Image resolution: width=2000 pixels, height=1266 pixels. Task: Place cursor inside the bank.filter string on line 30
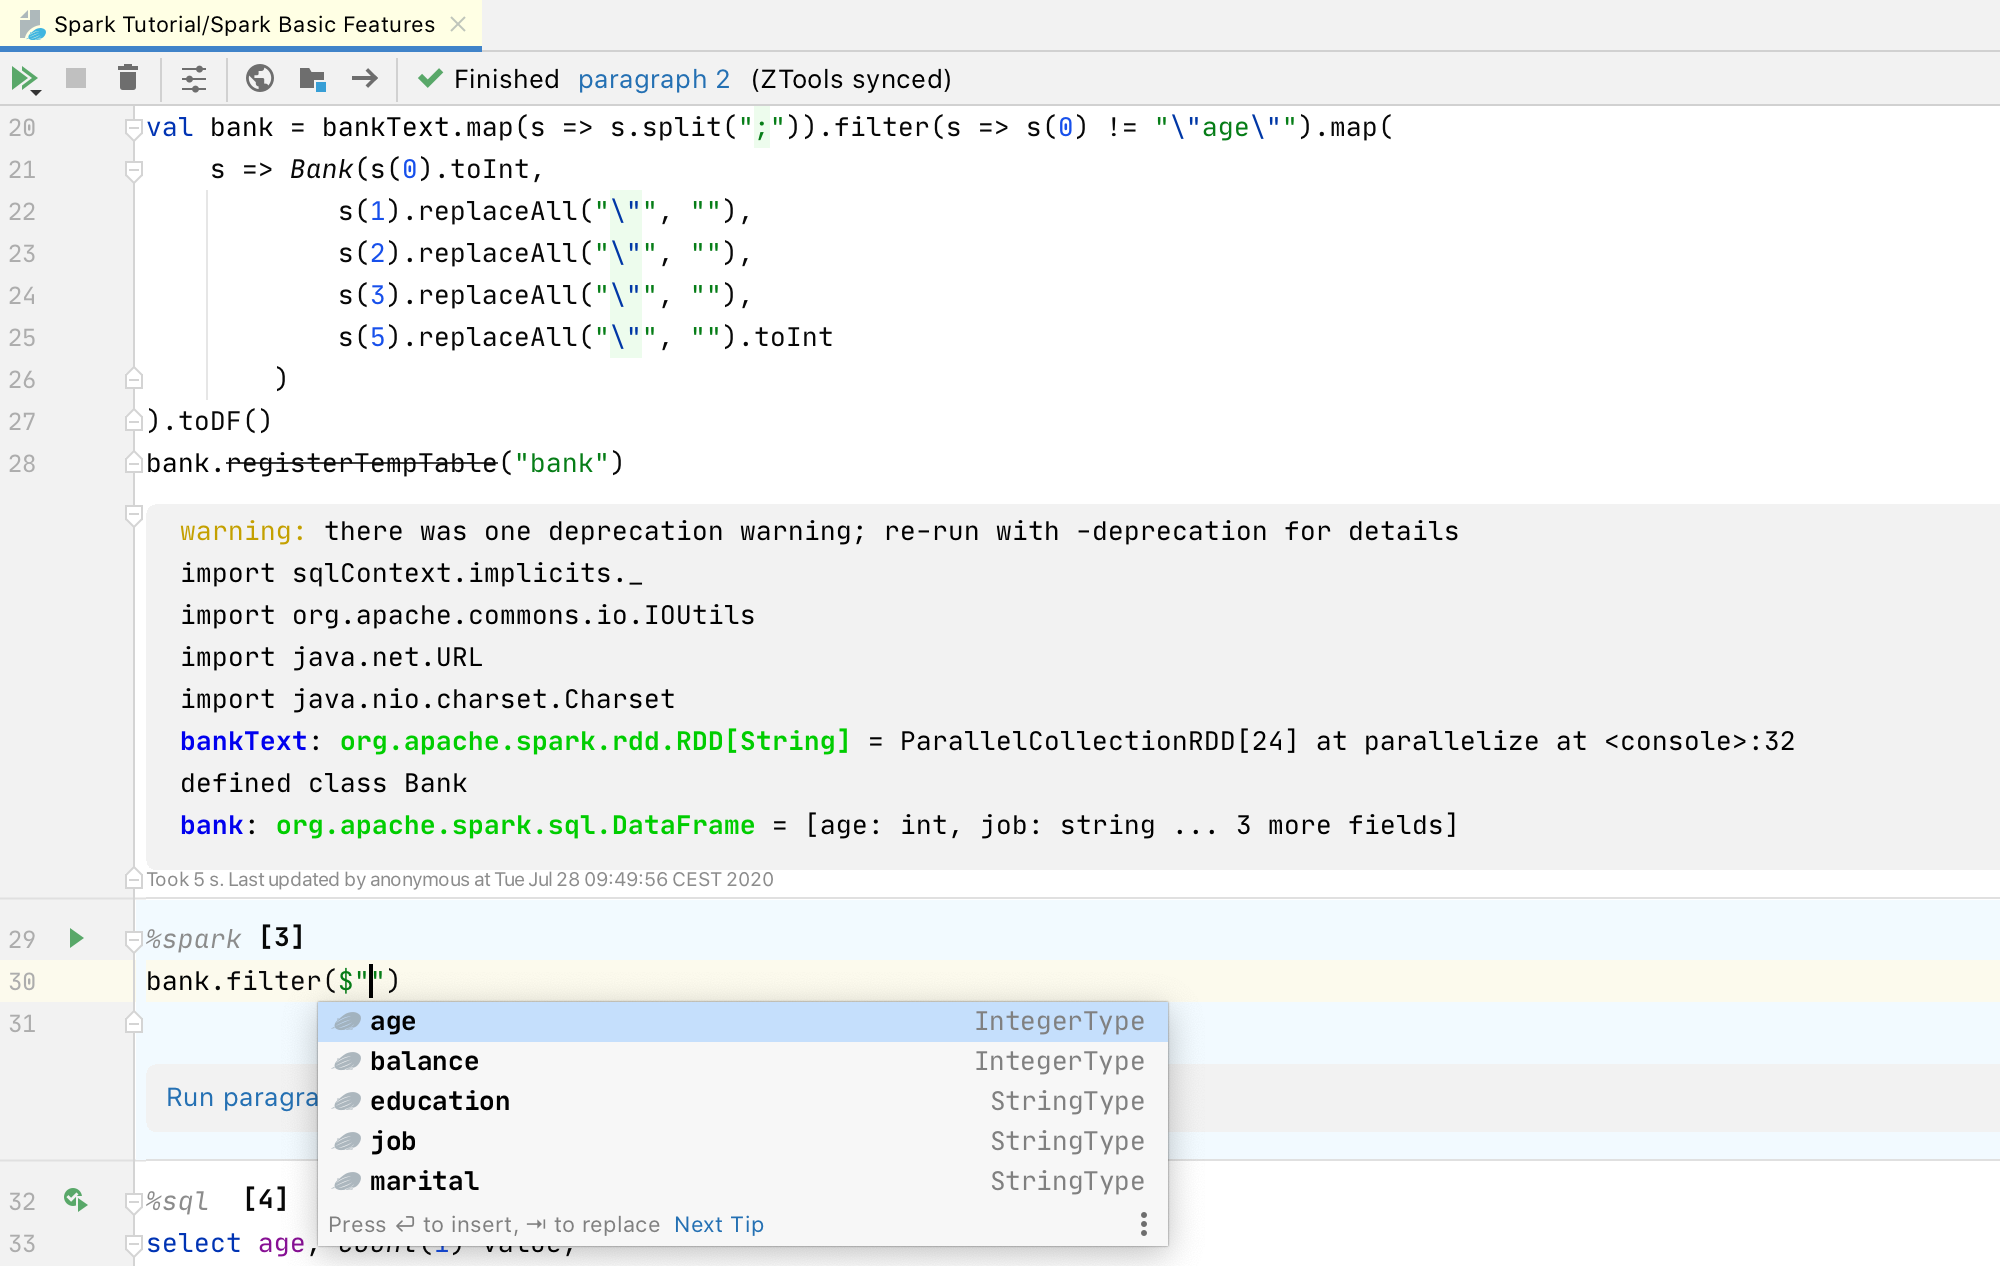[x=372, y=981]
